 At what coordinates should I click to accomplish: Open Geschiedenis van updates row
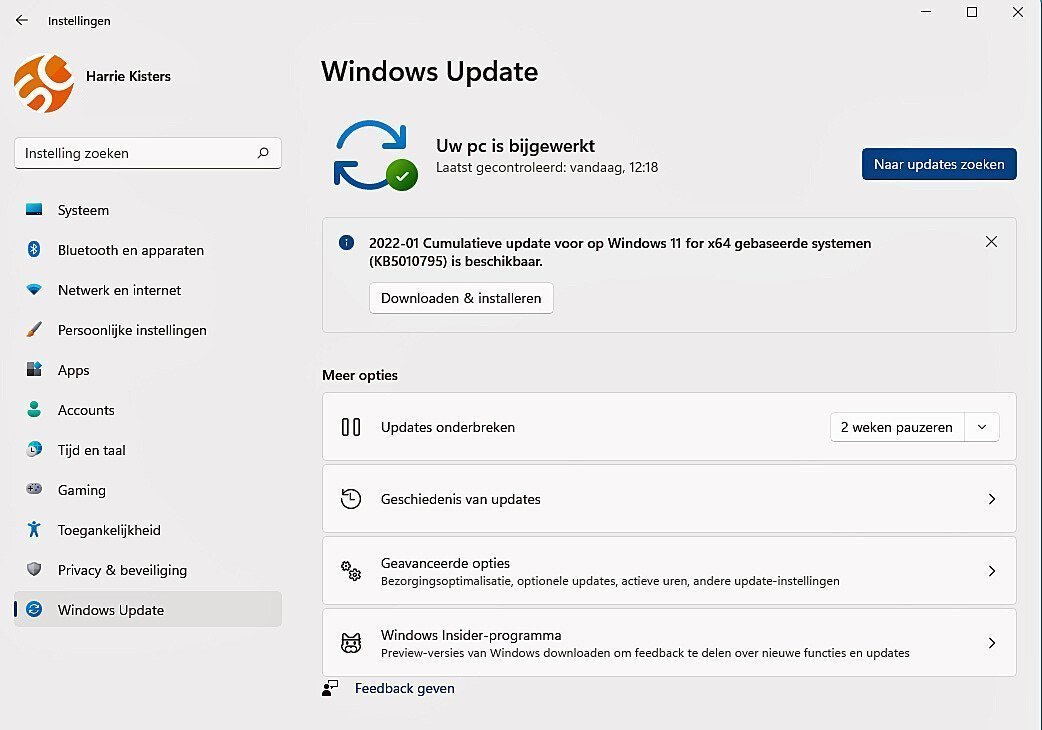pos(669,499)
